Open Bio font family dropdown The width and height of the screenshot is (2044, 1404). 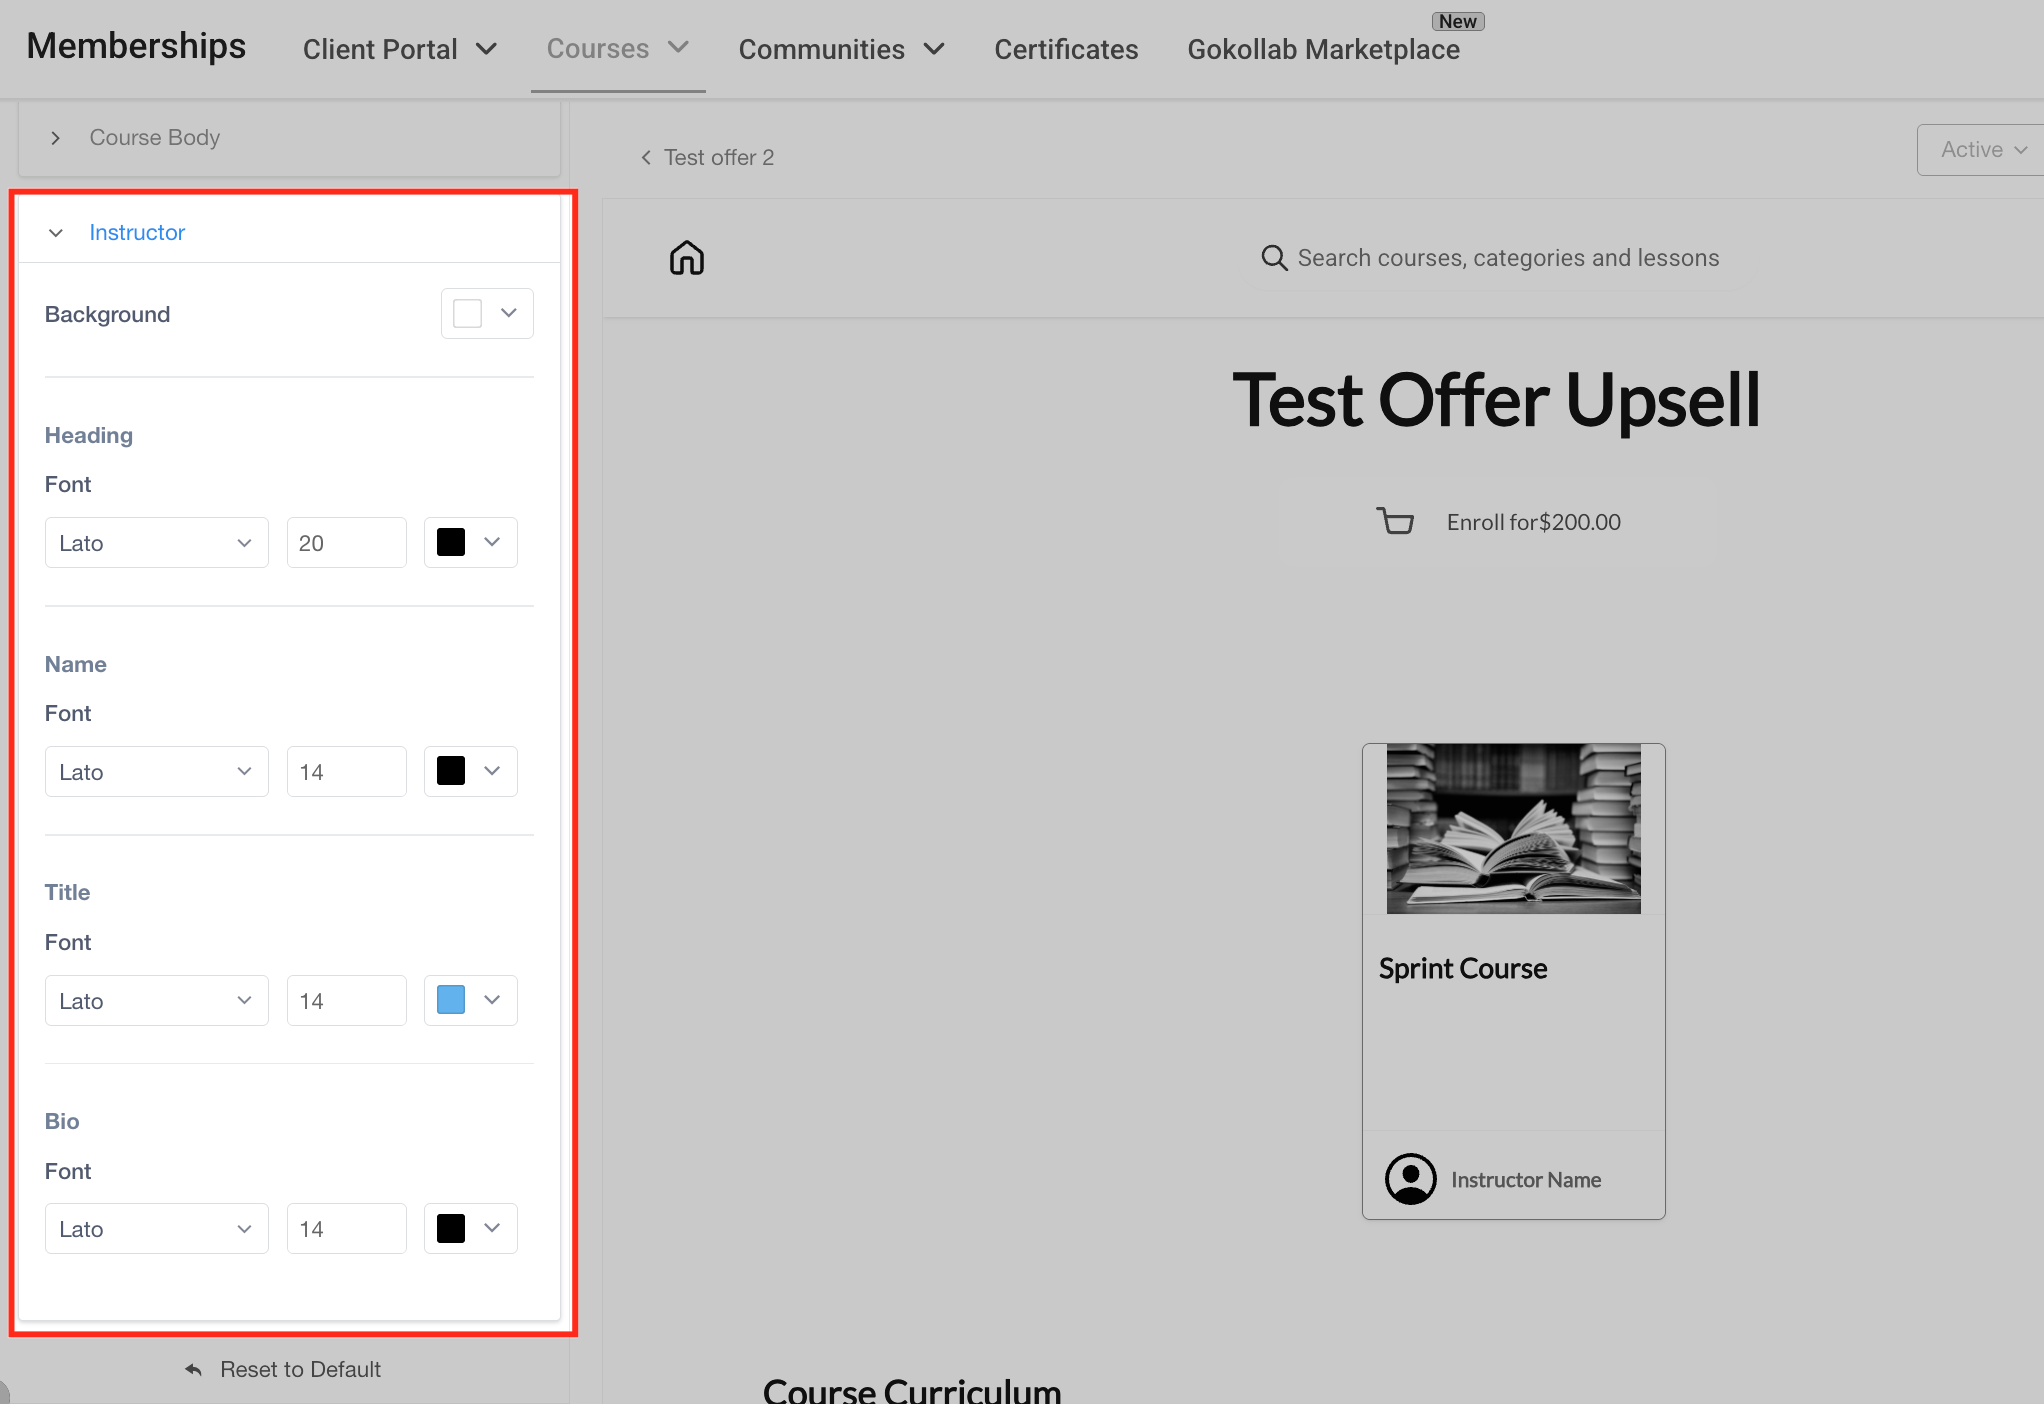(156, 1229)
